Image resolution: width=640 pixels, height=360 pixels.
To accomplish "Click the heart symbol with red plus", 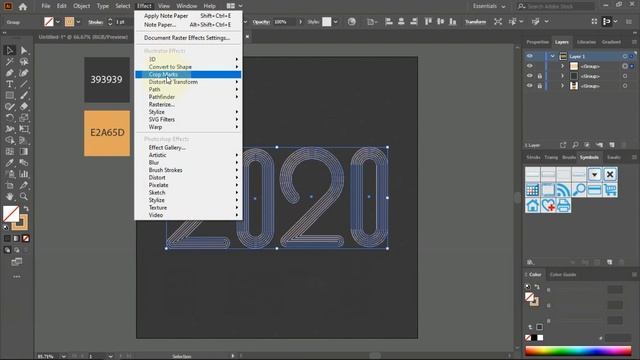I will pyautogui.click(x=548, y=205).
